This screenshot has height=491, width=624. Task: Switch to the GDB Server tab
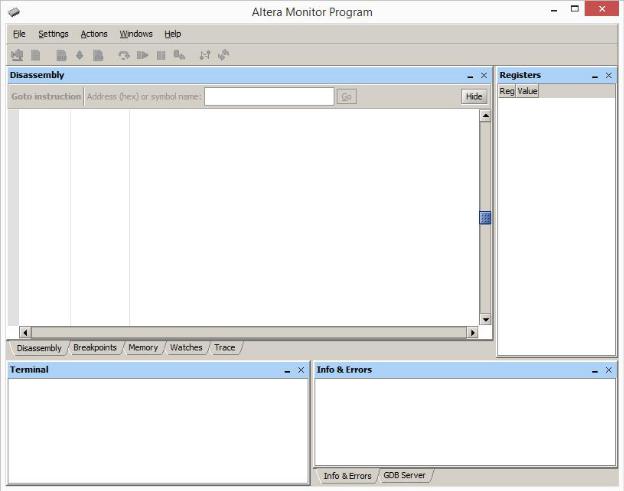(404, 475)
